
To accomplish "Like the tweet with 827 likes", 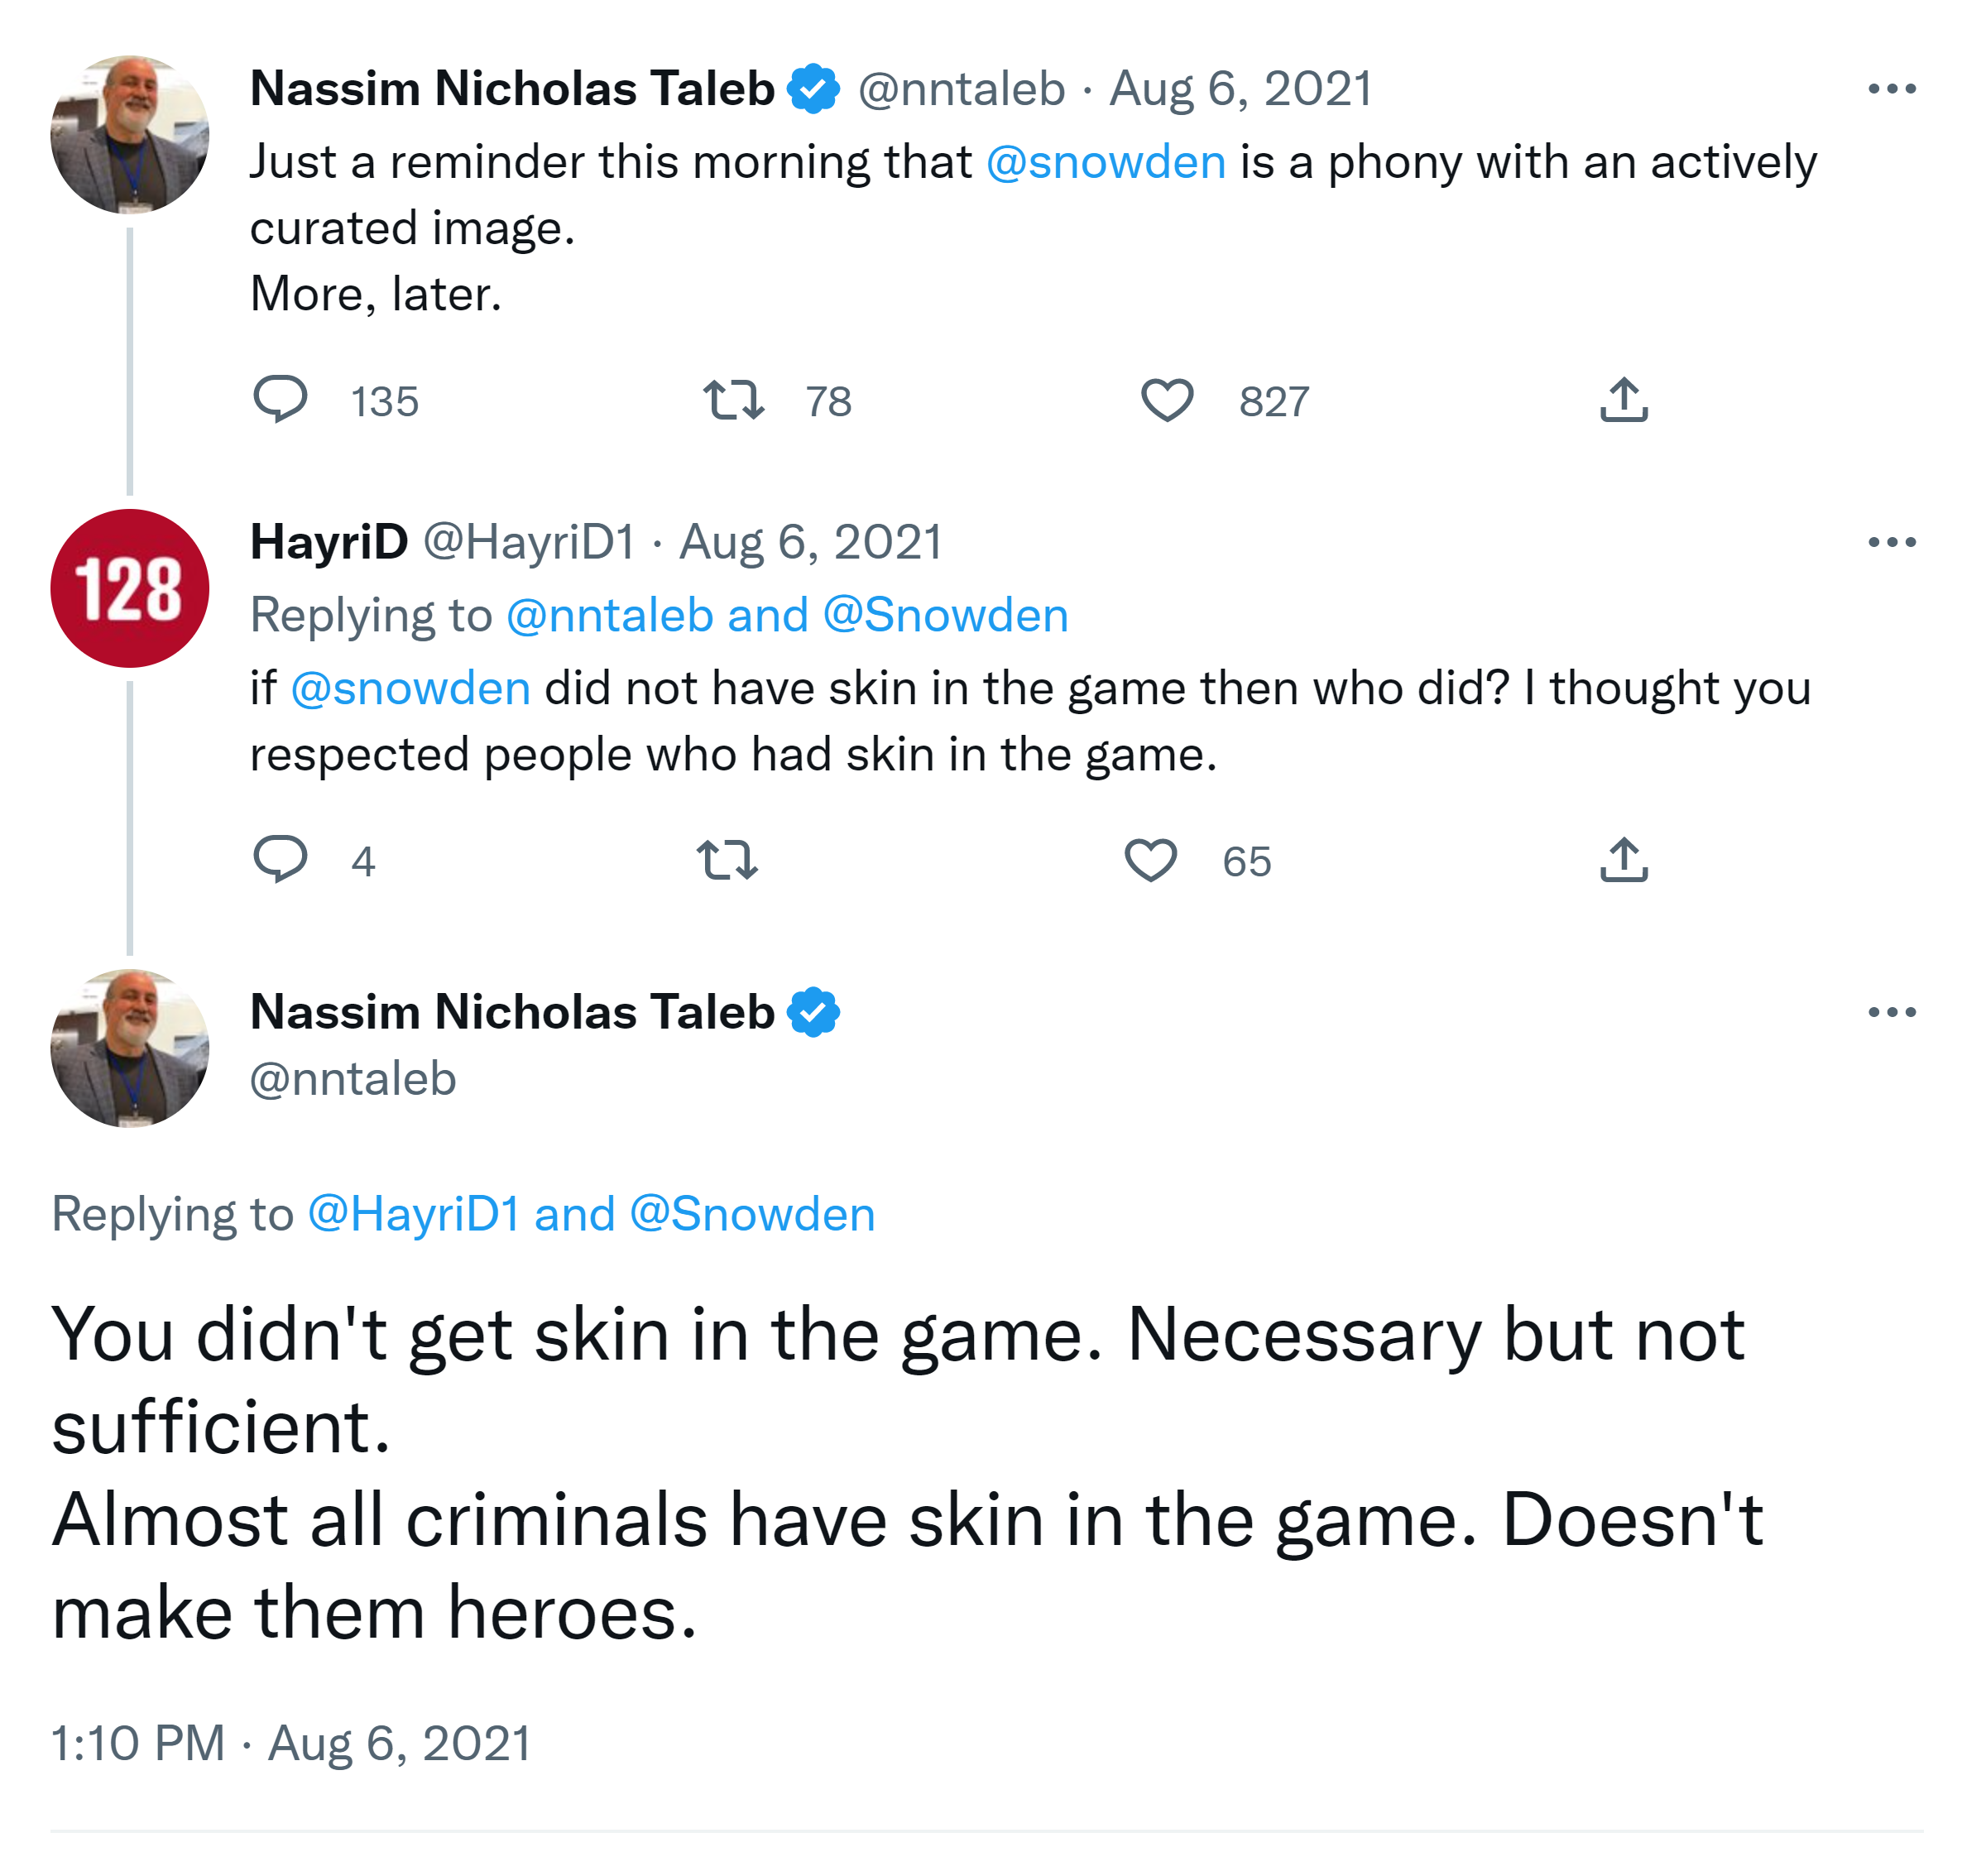I will coord(1167,400).
